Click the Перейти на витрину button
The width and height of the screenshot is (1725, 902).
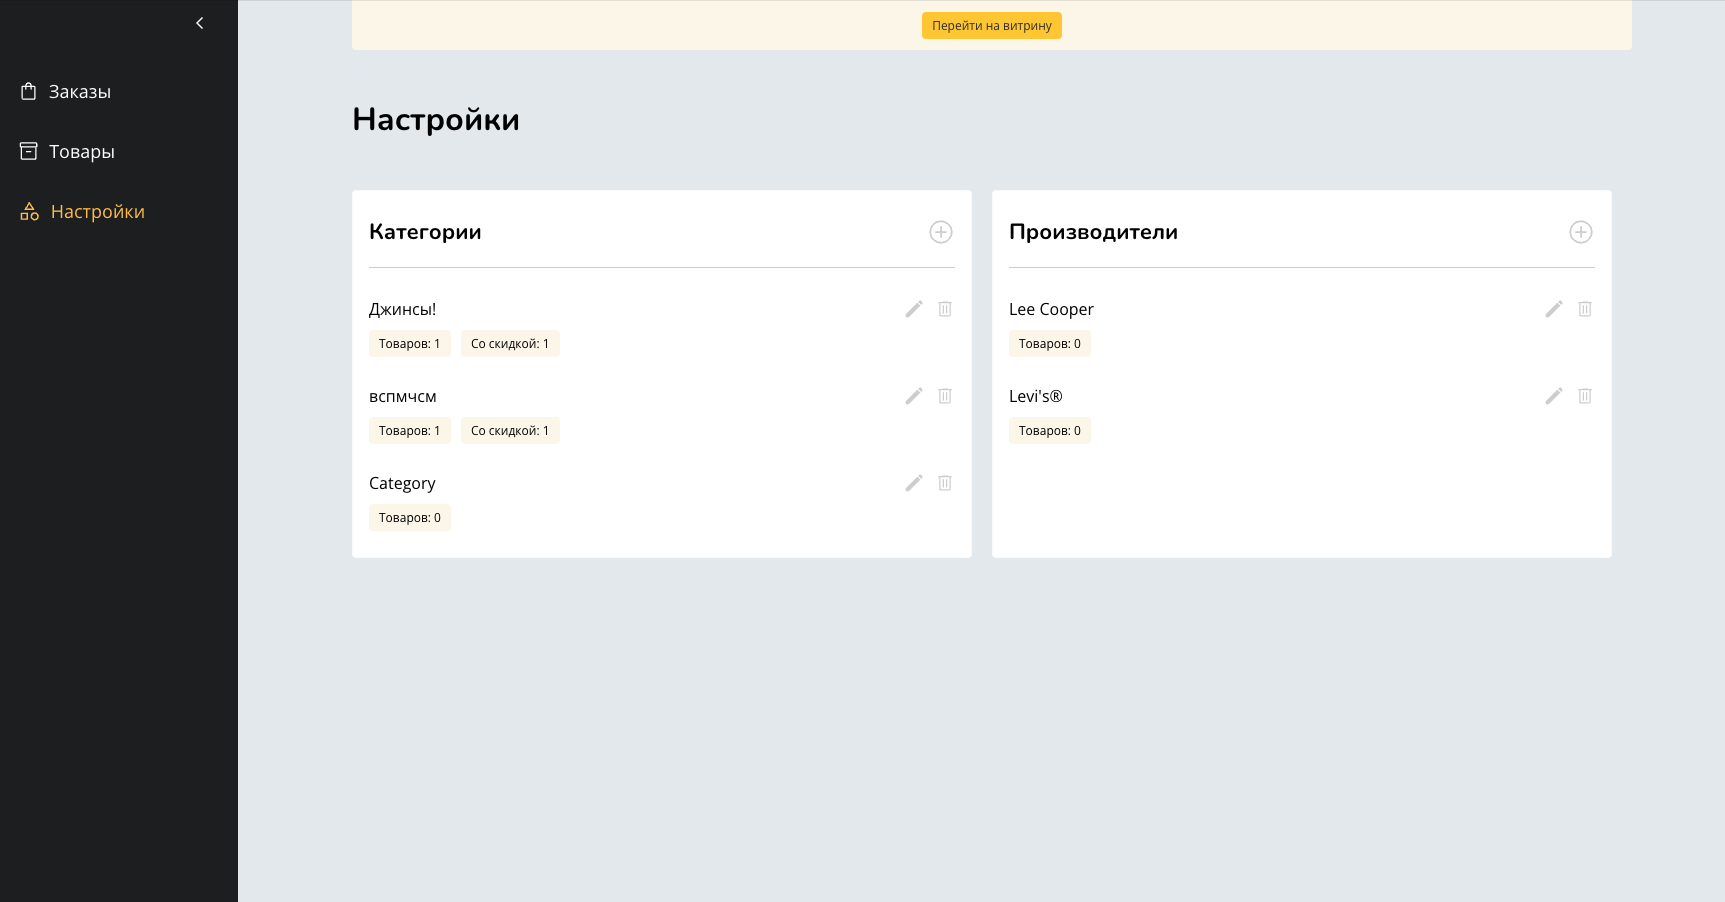point(991,25)
